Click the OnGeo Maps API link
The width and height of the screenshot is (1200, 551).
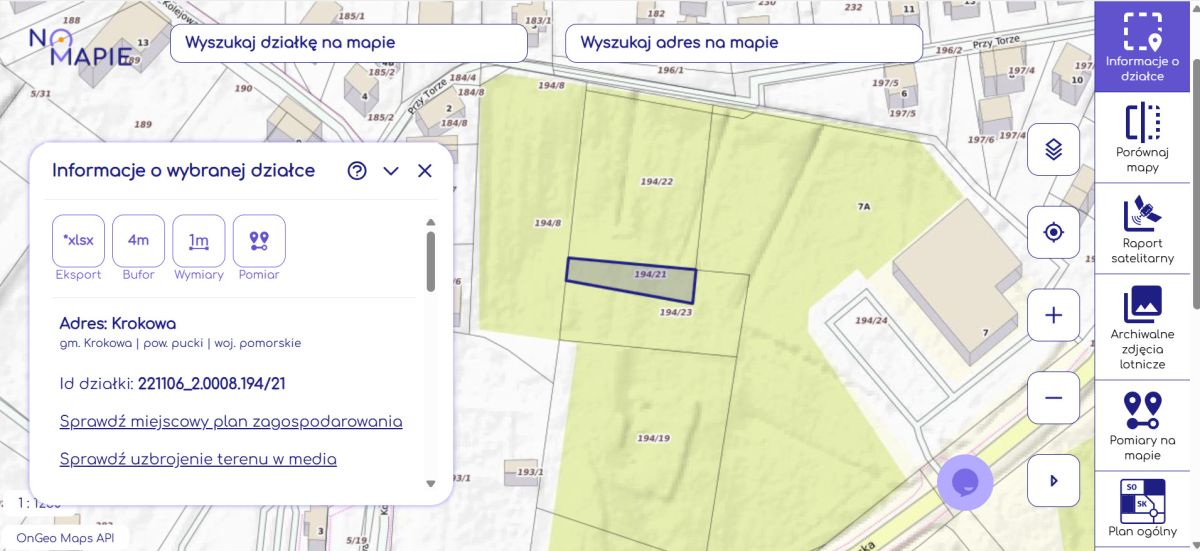pyautogui.click(x=66, y=537)
